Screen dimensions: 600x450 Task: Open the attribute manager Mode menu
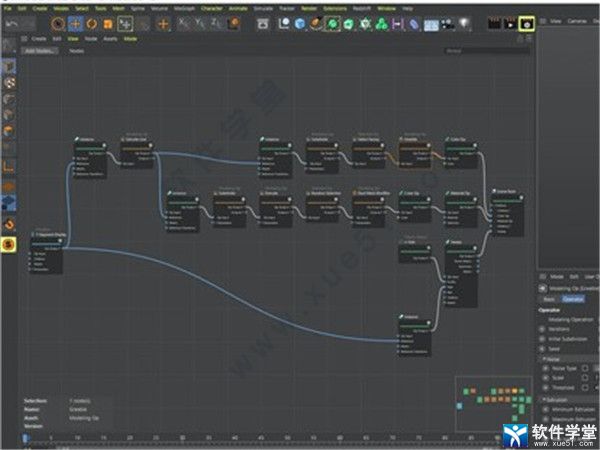557,276
